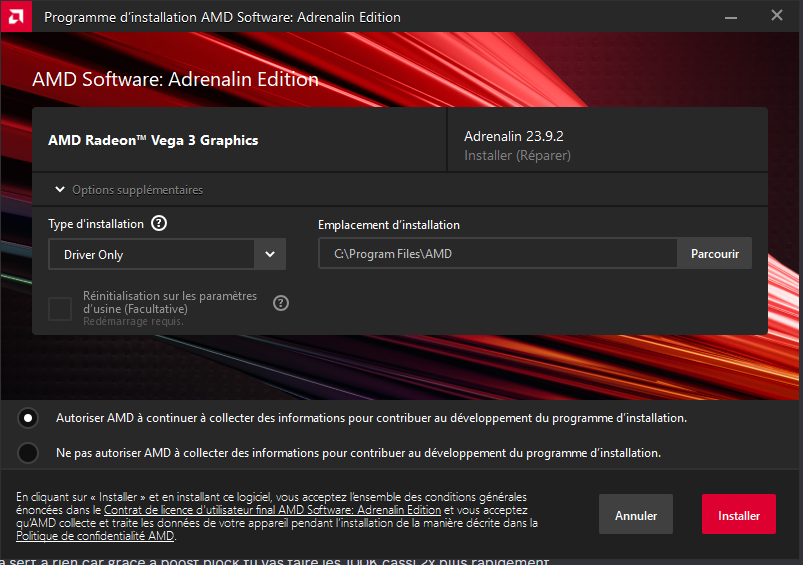Select Autoriser AMD à continuer à collecter
Image resolution: width=803 pixels, height=565 pixels.
tap(28, 418)
